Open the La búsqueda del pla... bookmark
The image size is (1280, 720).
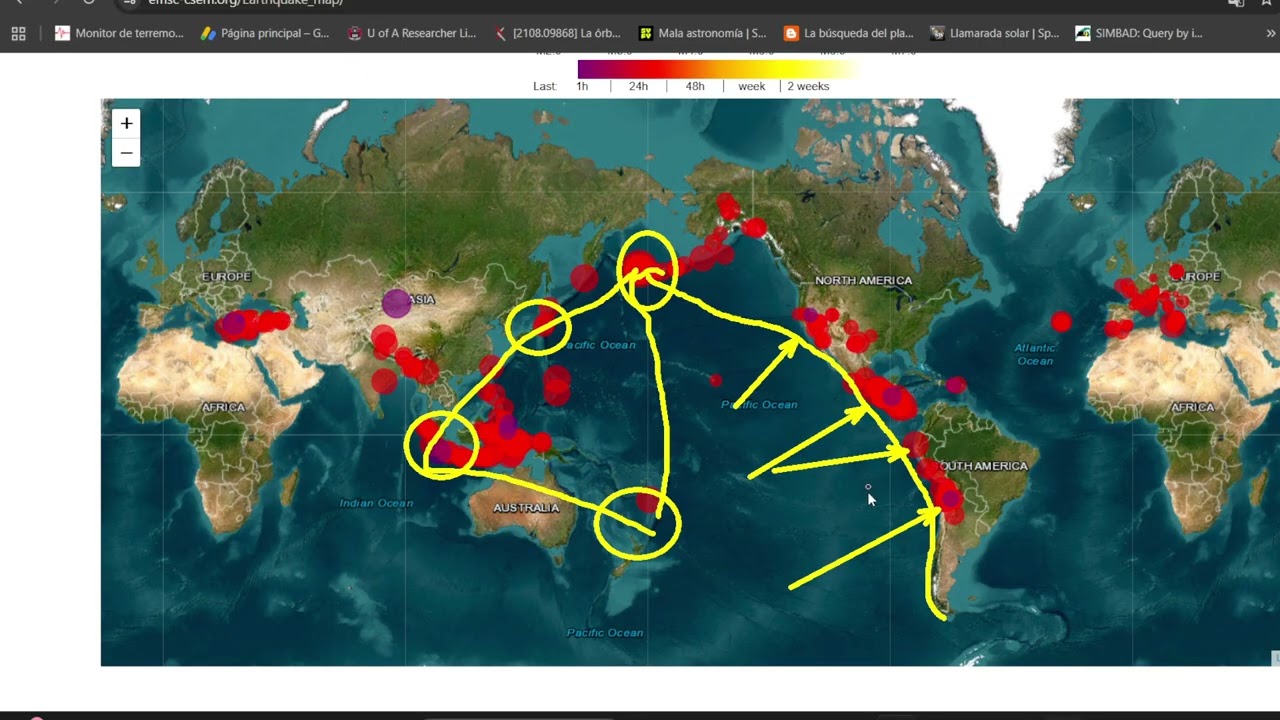coord(849,33)
